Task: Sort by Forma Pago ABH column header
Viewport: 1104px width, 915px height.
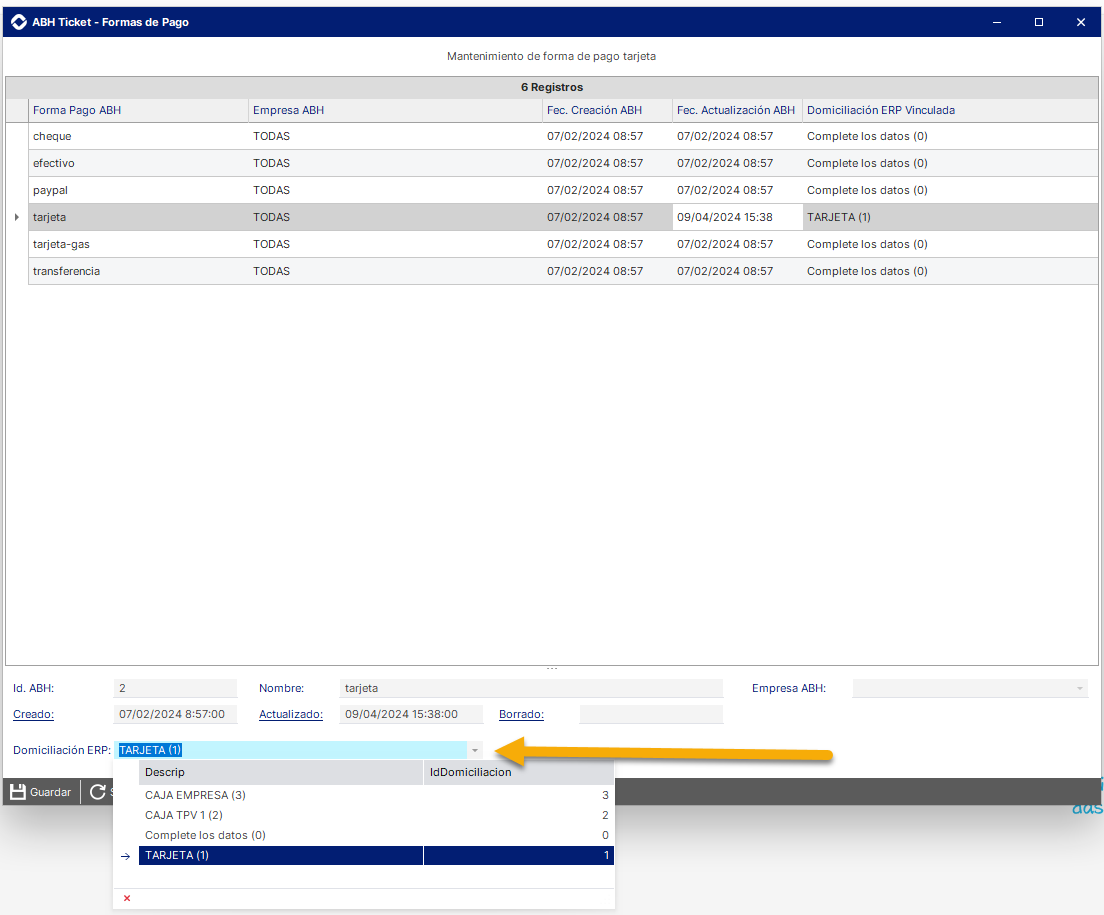Action: [x=138, y=110]
